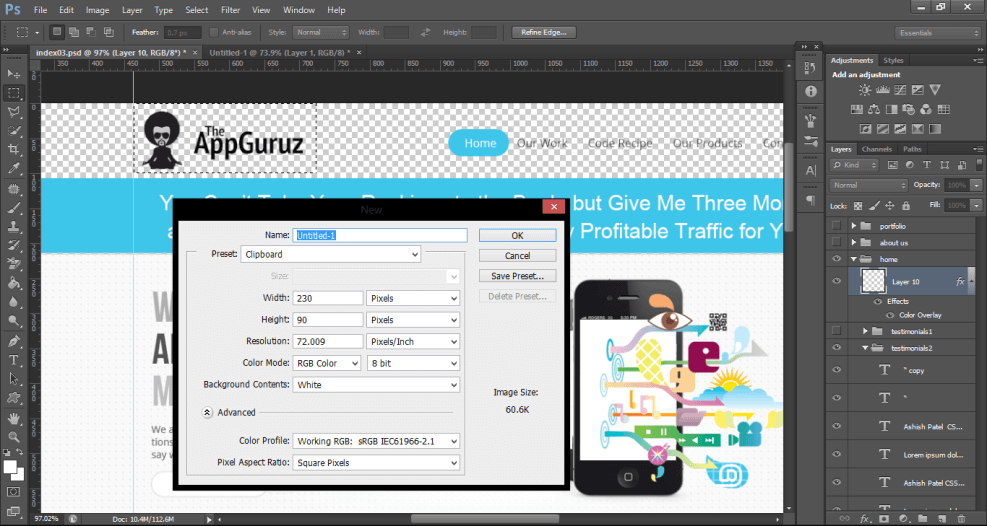Open the Preset dropdown showing Clipboard
This screenshot has width=987, height=526.
pyautogui.click(x=330, y=254)
